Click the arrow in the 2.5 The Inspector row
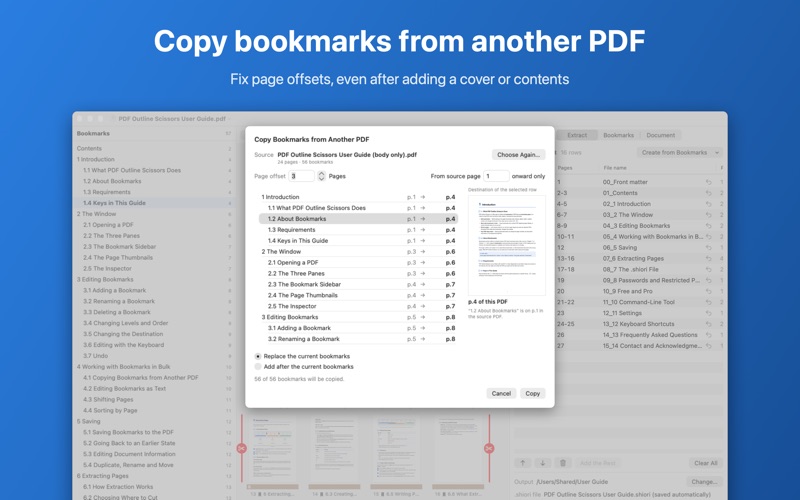This screenshot has height=500, width=800. click(423, 306)
